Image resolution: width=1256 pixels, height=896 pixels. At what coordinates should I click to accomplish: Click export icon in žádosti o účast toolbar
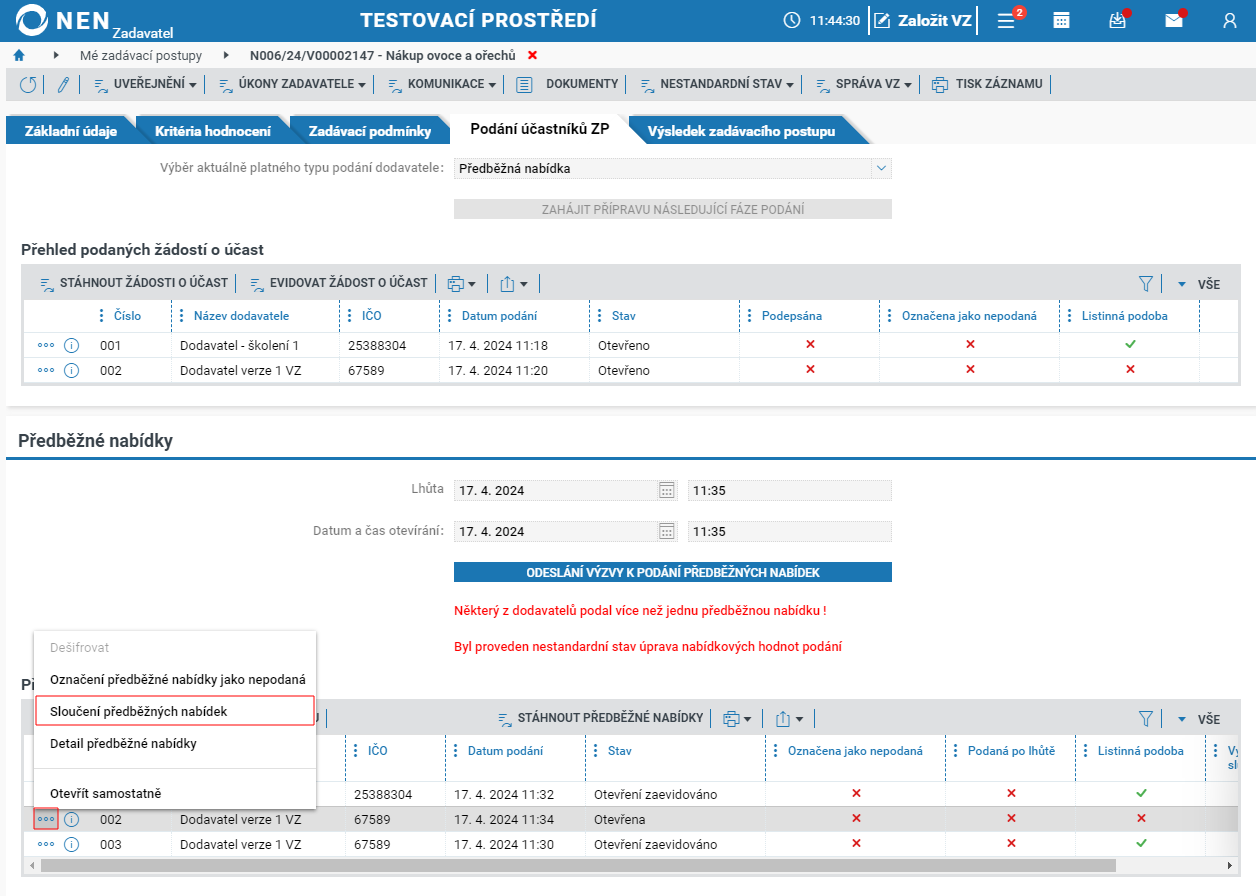point(513,284)
